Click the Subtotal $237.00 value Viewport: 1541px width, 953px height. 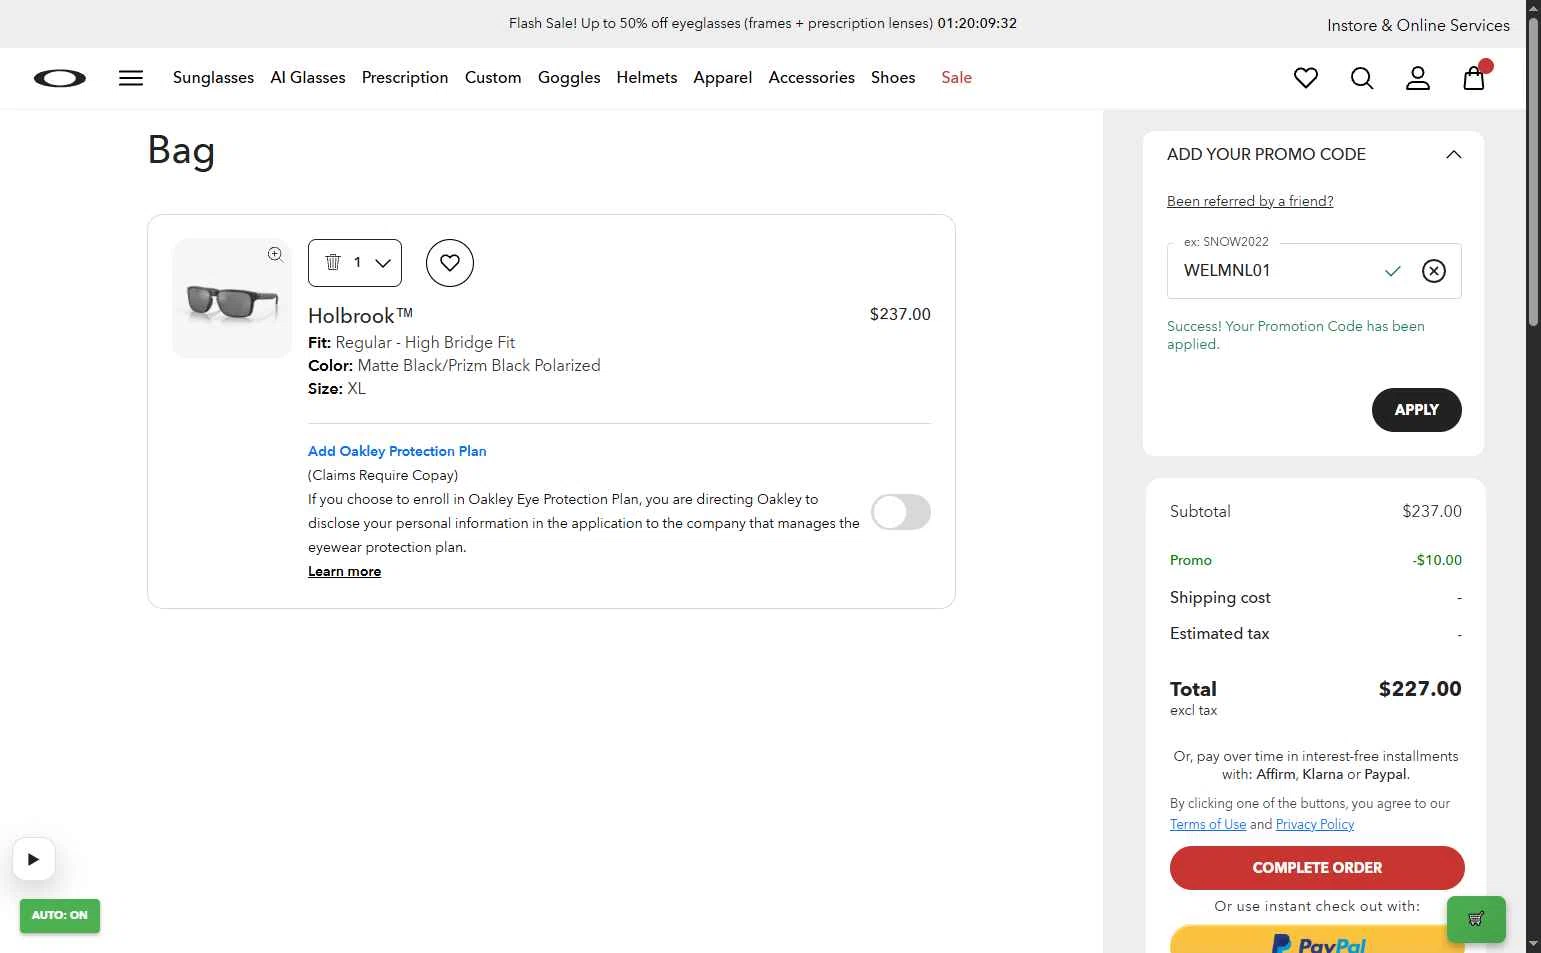(1432, 511)
